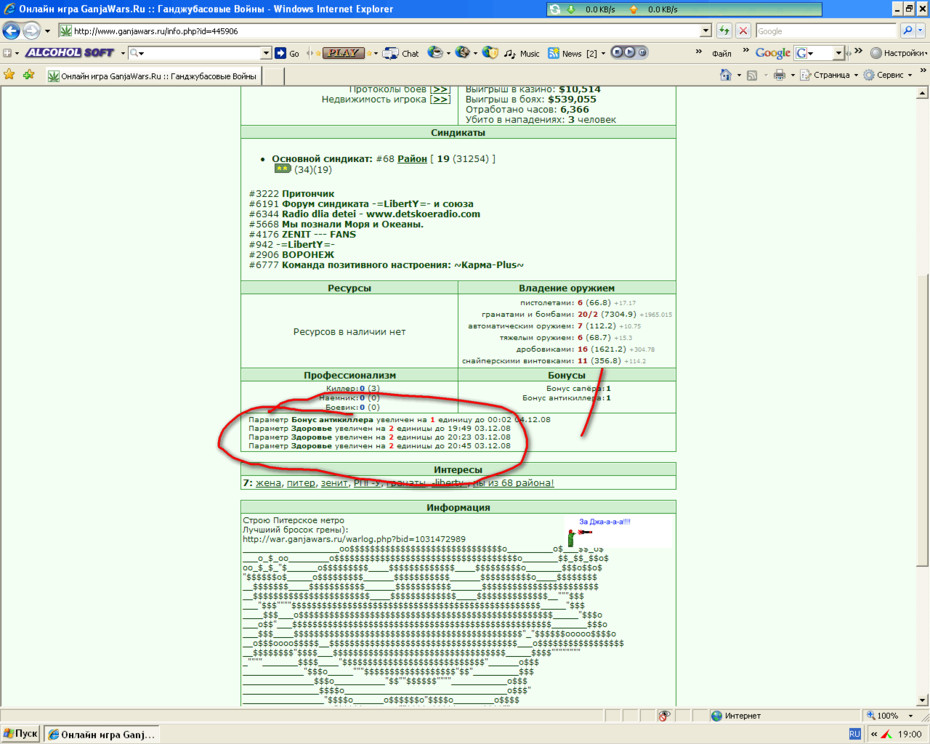The height and width of the screenshot is (744, 930).
Task: Click the Refresh page icon
Action: [724, 30]
